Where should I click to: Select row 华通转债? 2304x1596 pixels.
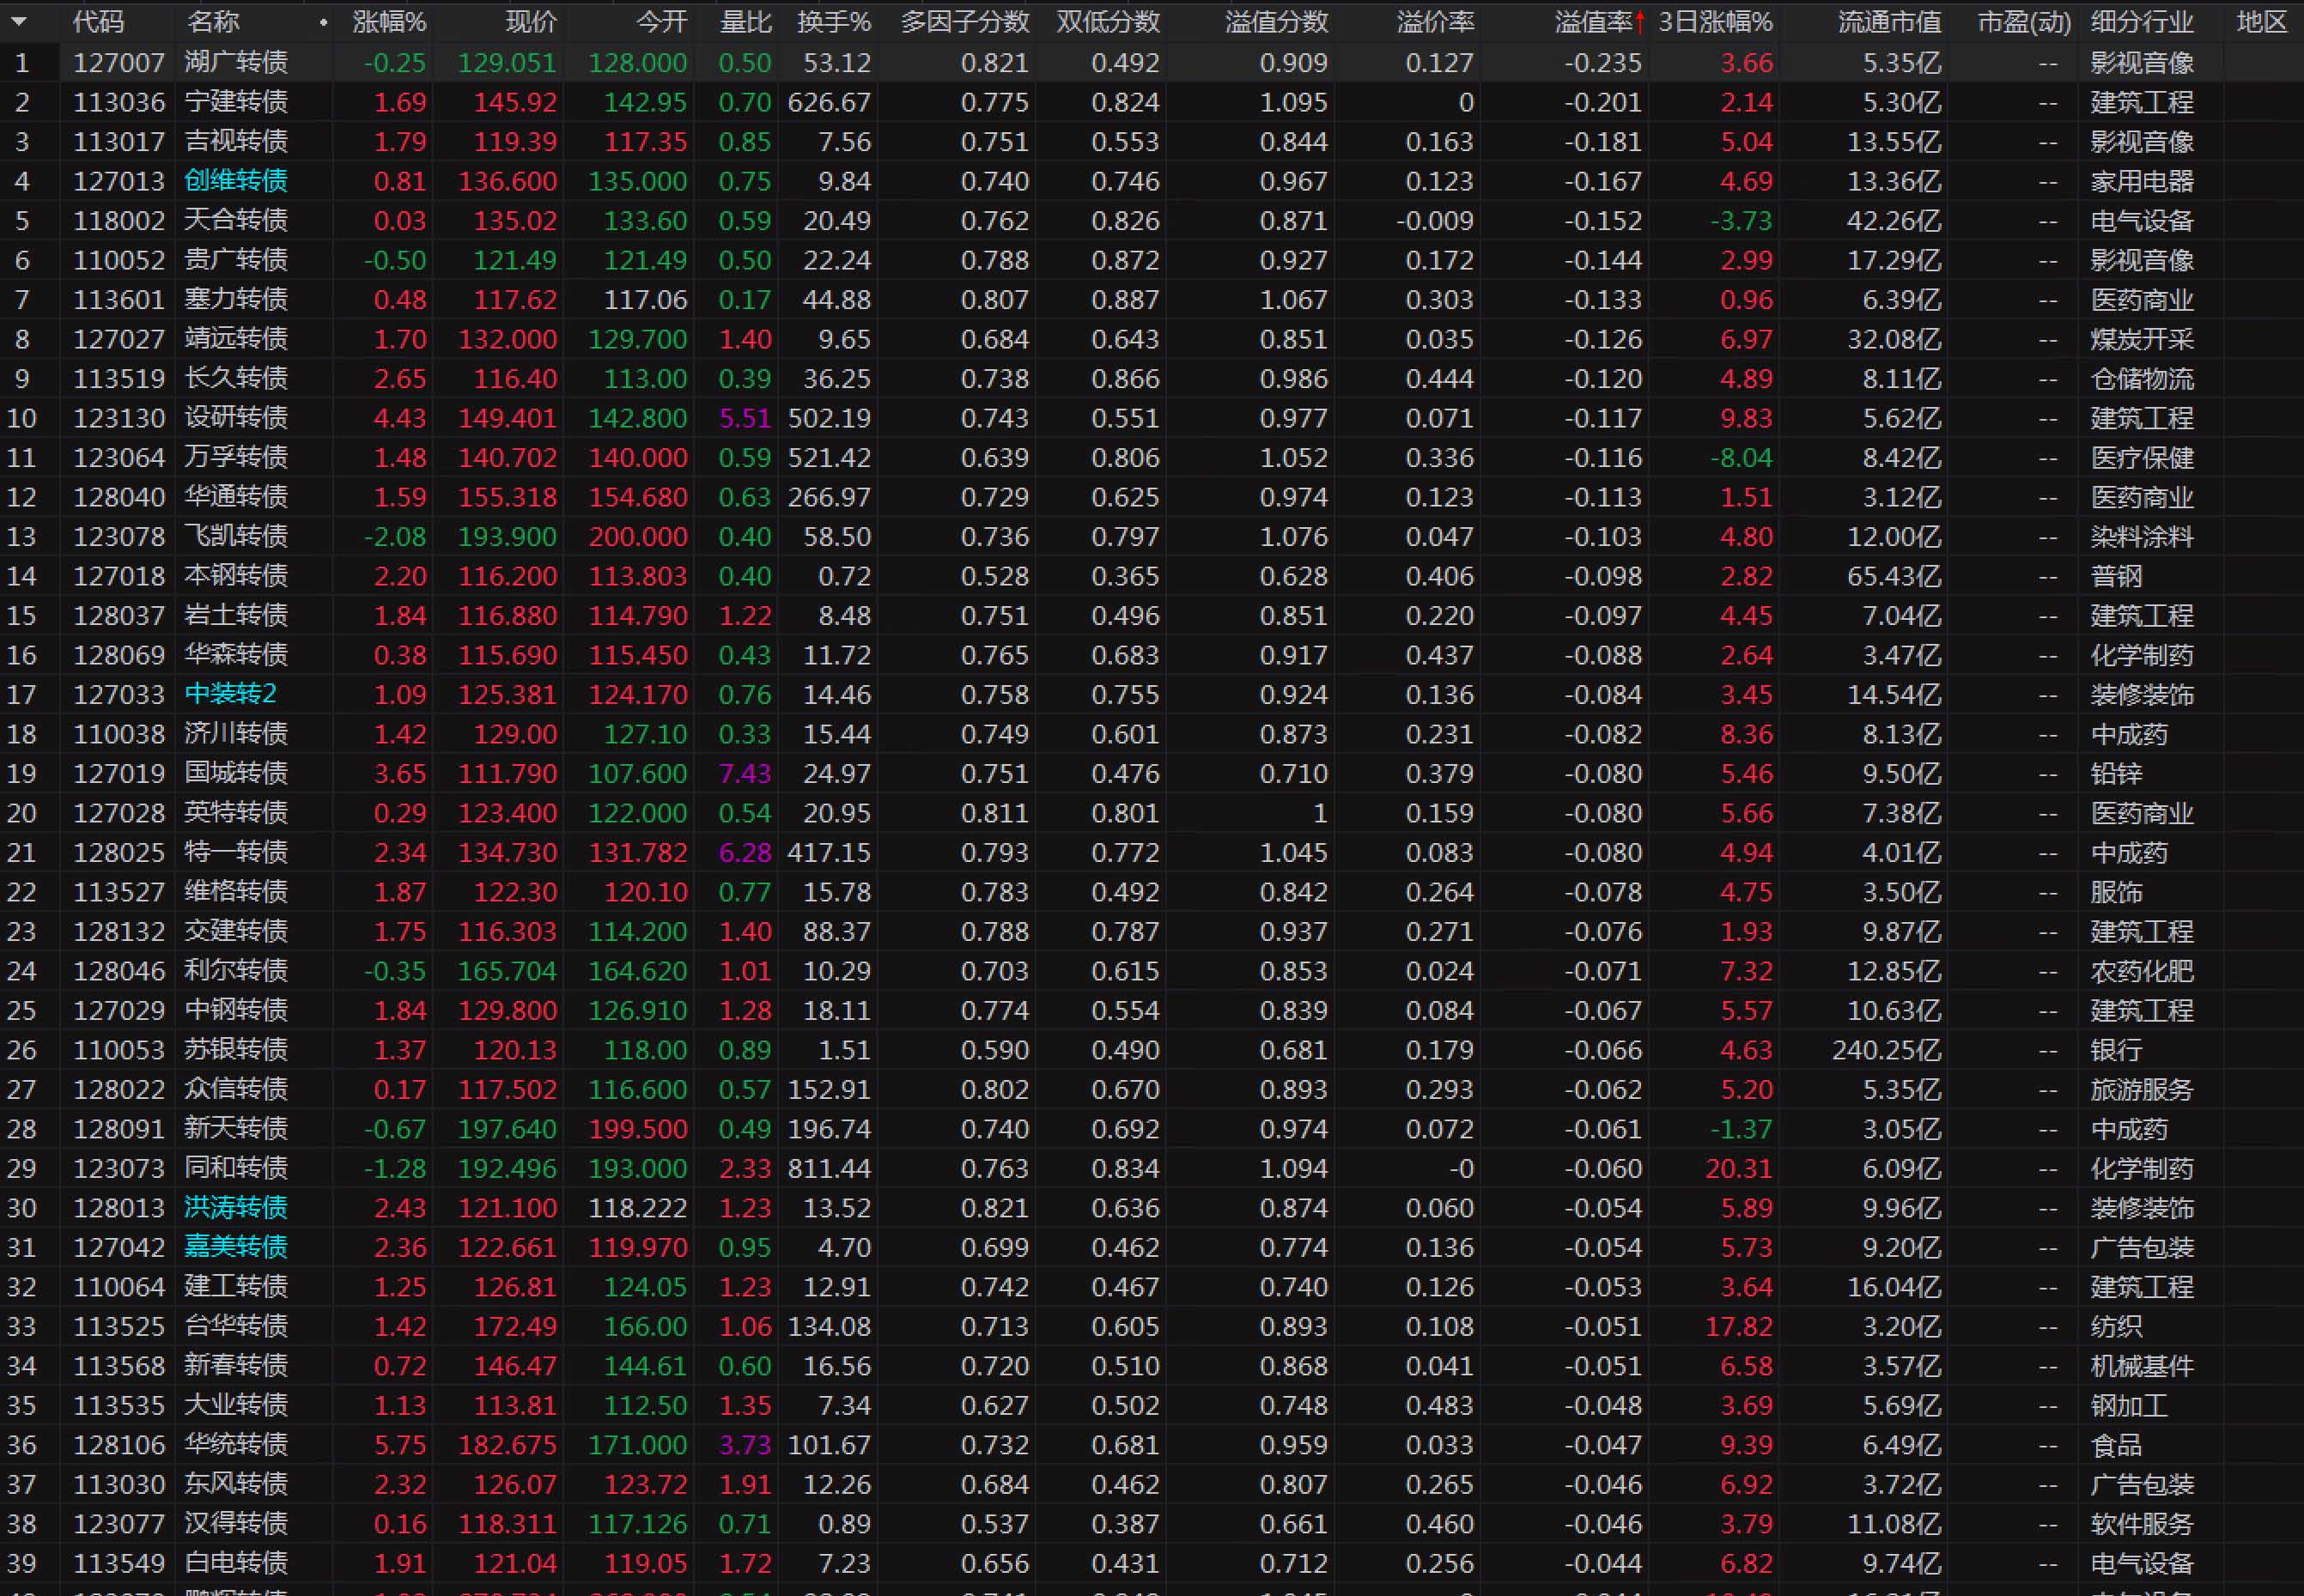(x=1152, y=497)
